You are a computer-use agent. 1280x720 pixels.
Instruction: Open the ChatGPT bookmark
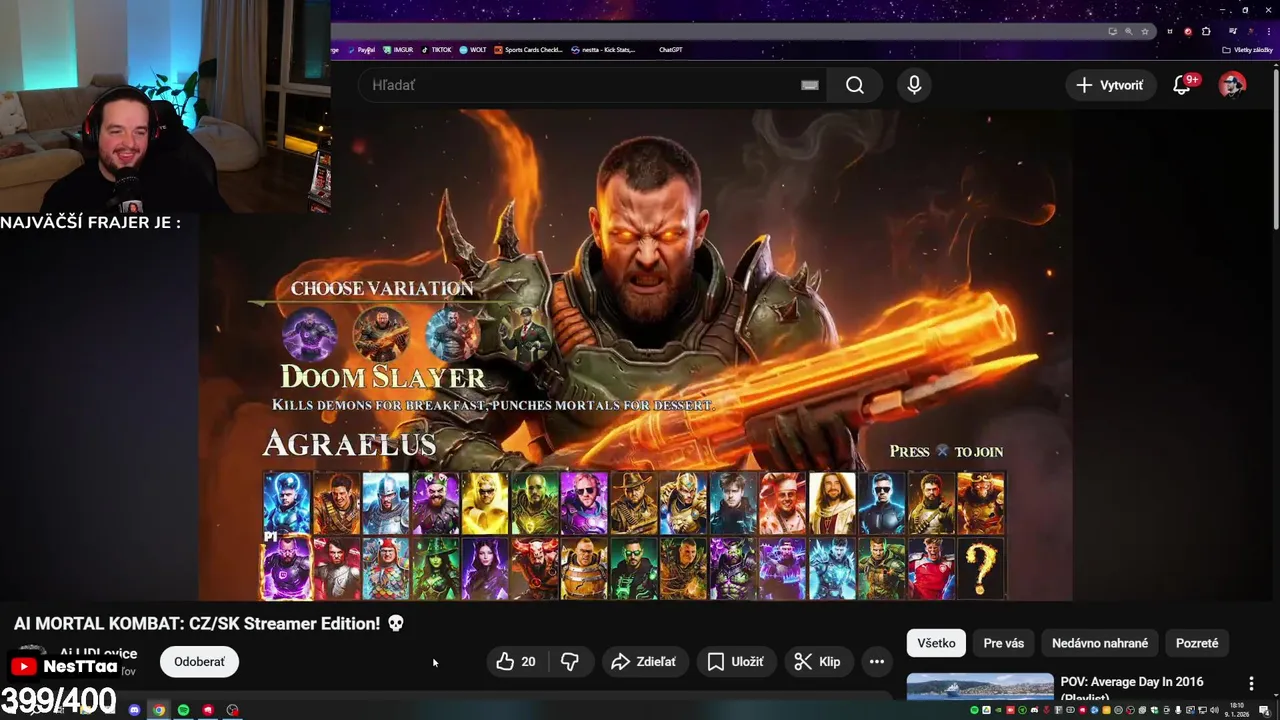coord(670,49)
